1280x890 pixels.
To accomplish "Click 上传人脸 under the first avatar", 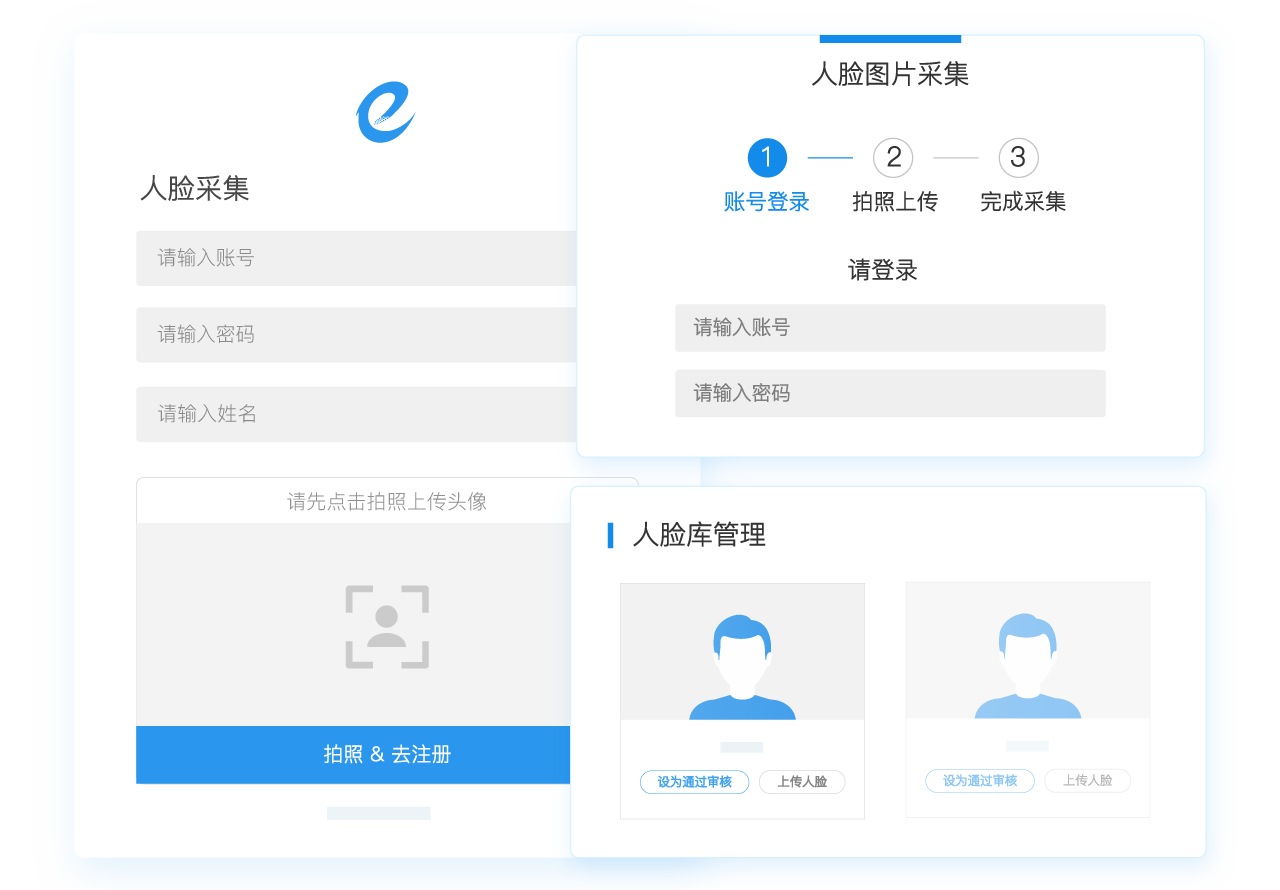I will click(802, 782).
